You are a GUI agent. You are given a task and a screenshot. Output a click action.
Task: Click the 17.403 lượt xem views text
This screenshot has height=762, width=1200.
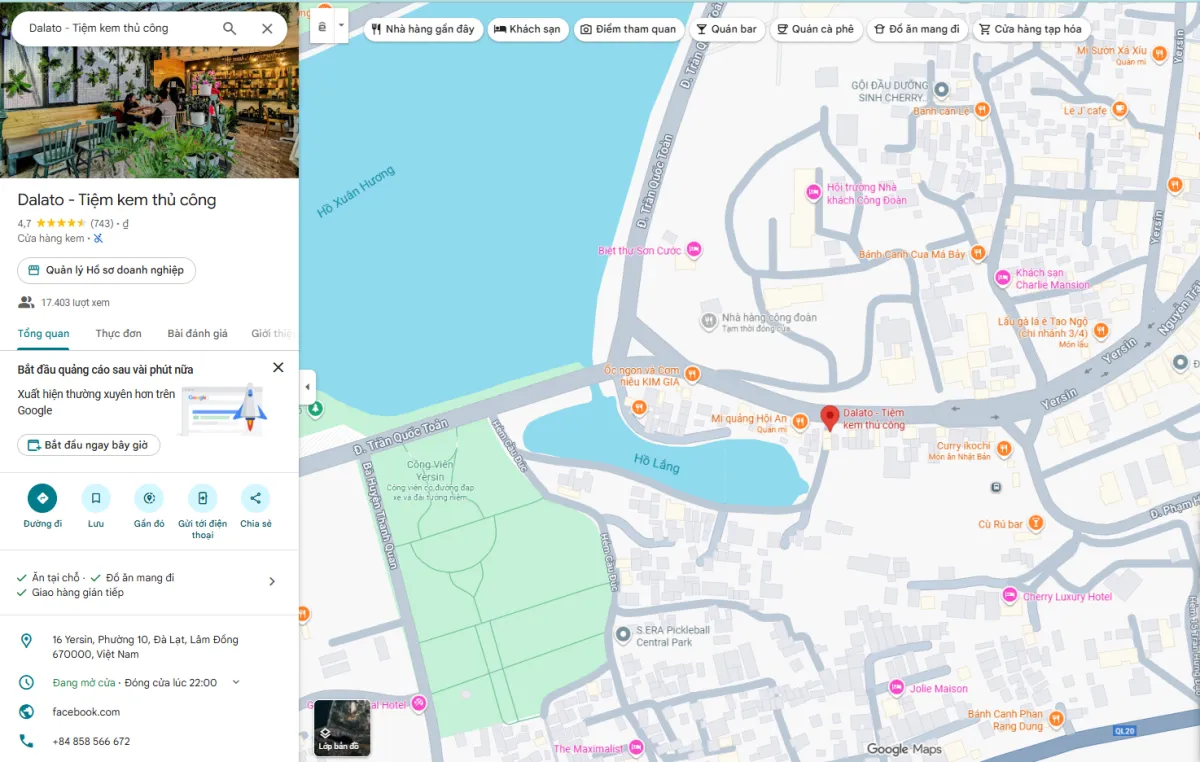coord(75,302)
